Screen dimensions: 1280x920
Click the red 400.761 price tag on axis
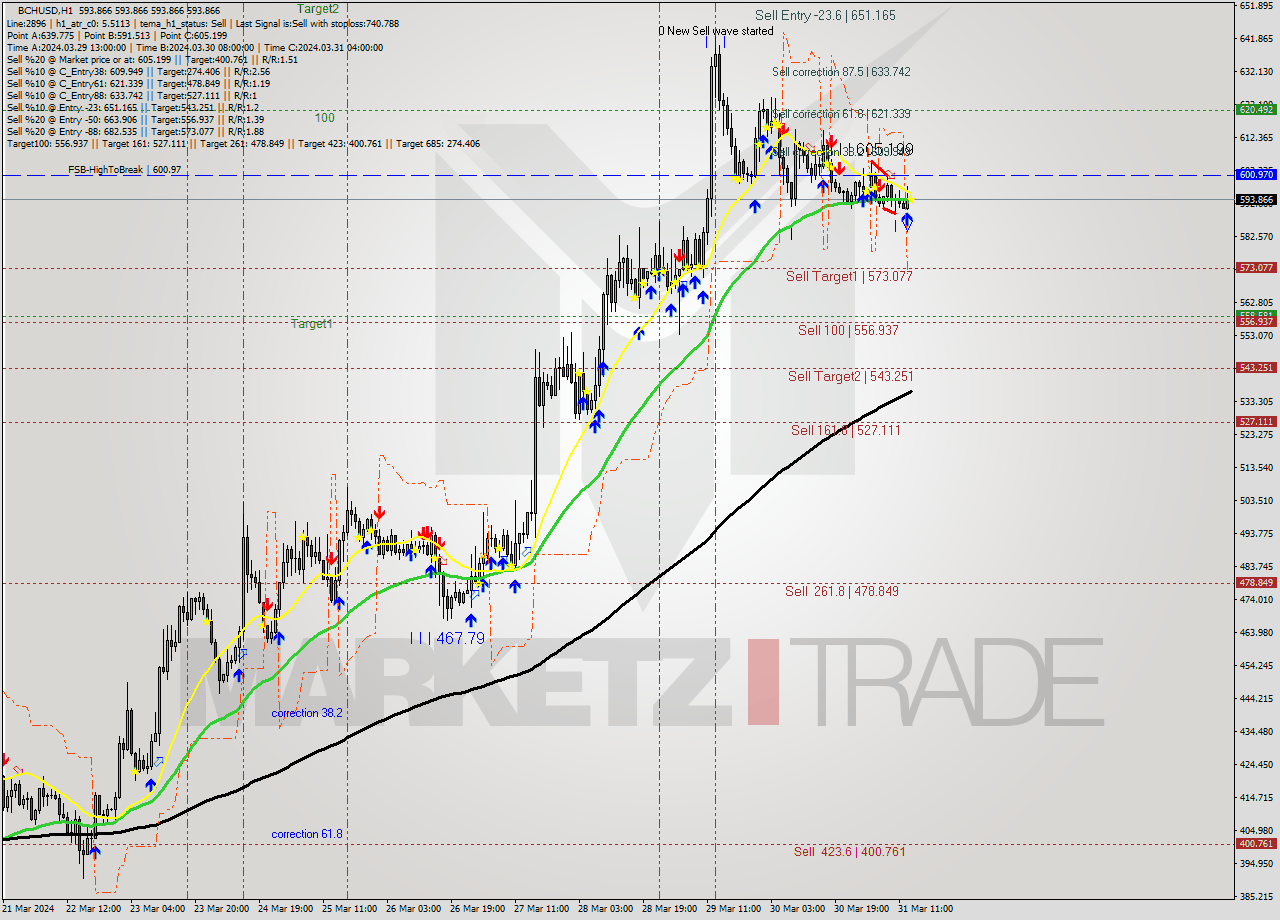pos(1256,844)
